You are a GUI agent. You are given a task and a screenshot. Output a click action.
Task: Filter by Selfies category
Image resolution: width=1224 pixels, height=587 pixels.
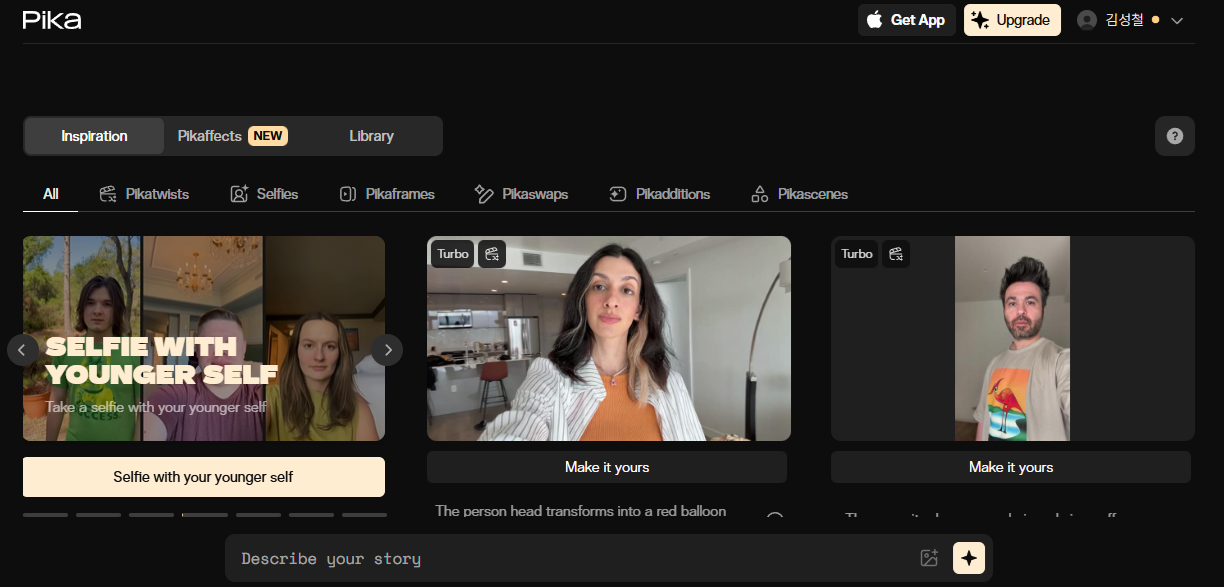[264, 194]
